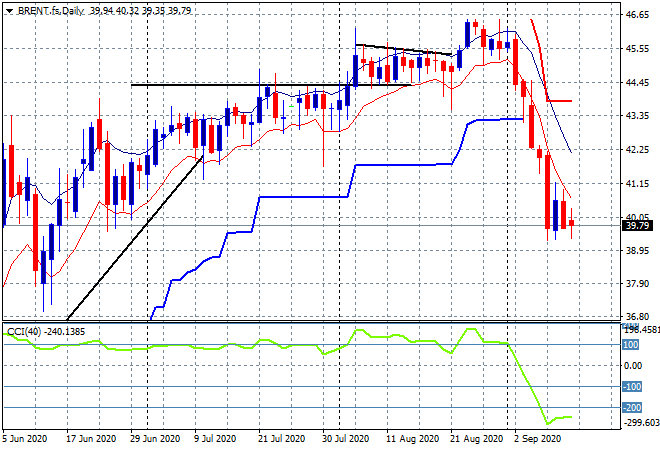Image resolution: width=660 pixels, height=450 pixels.
Task: Click the 38.95 price scale value
Action: click(x=637, y=250)
